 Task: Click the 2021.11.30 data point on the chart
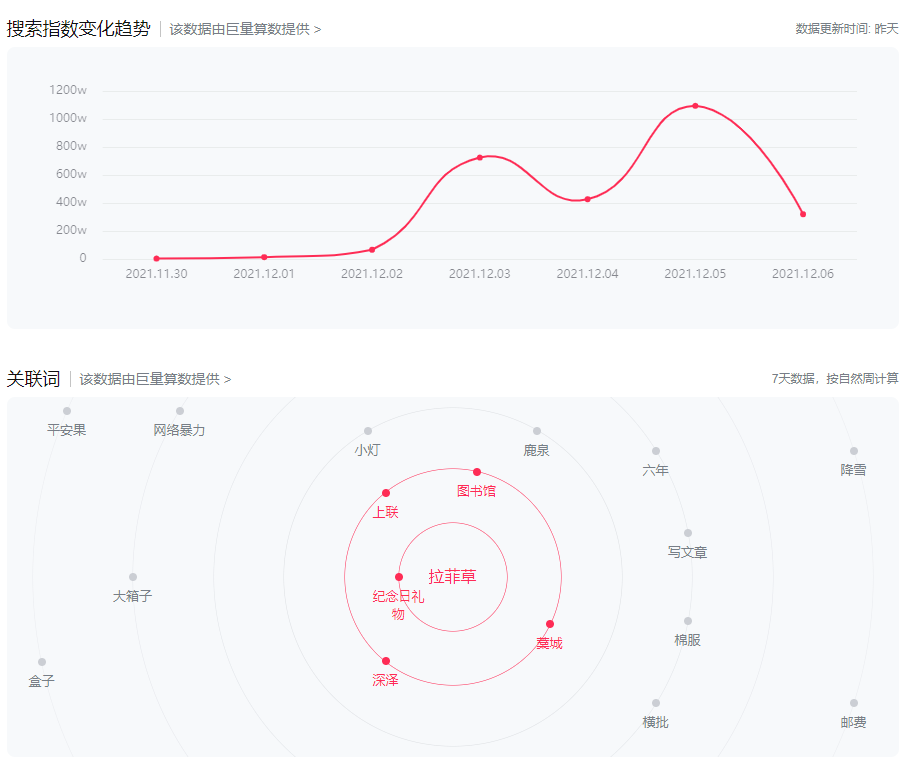coord(157,259)
